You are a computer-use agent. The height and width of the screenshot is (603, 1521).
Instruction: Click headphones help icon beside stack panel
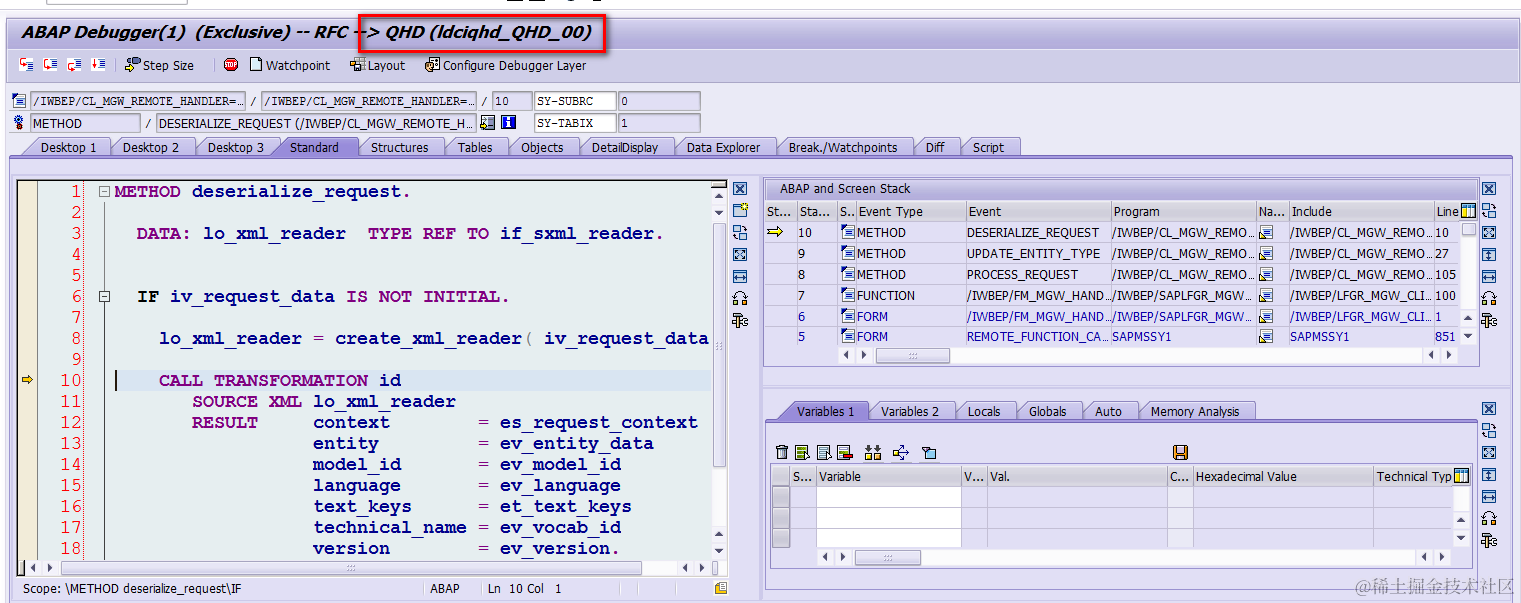[1489, 298]
